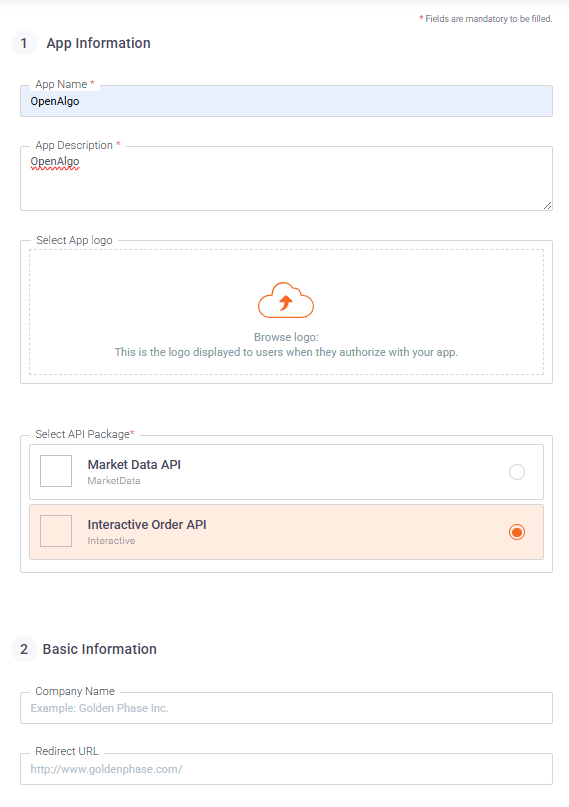Click the Interactive Order API title text
569x807 pixels.
click(x=147, y=525)
